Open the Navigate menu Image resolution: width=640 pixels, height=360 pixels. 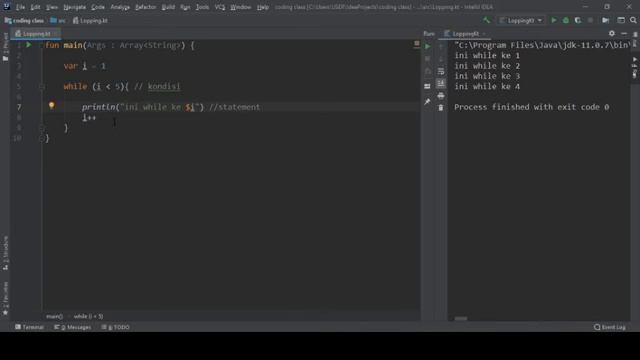coord(75,7)
